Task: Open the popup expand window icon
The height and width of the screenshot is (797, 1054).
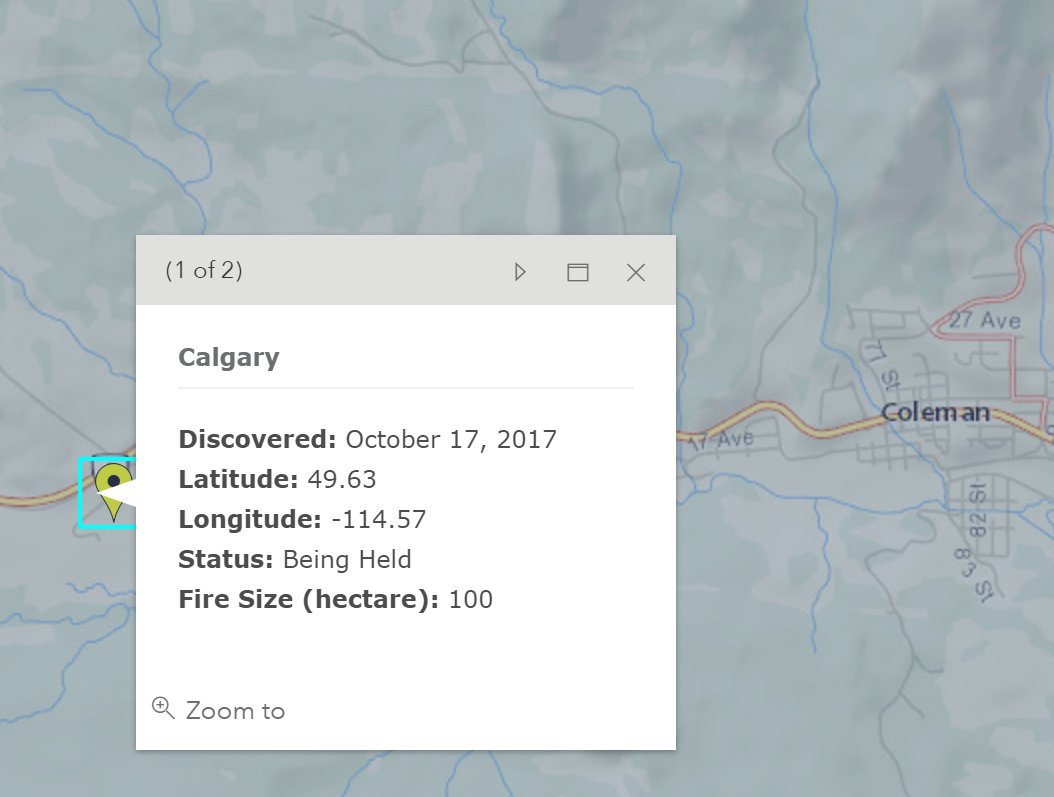Action: (x=577, y=271)
